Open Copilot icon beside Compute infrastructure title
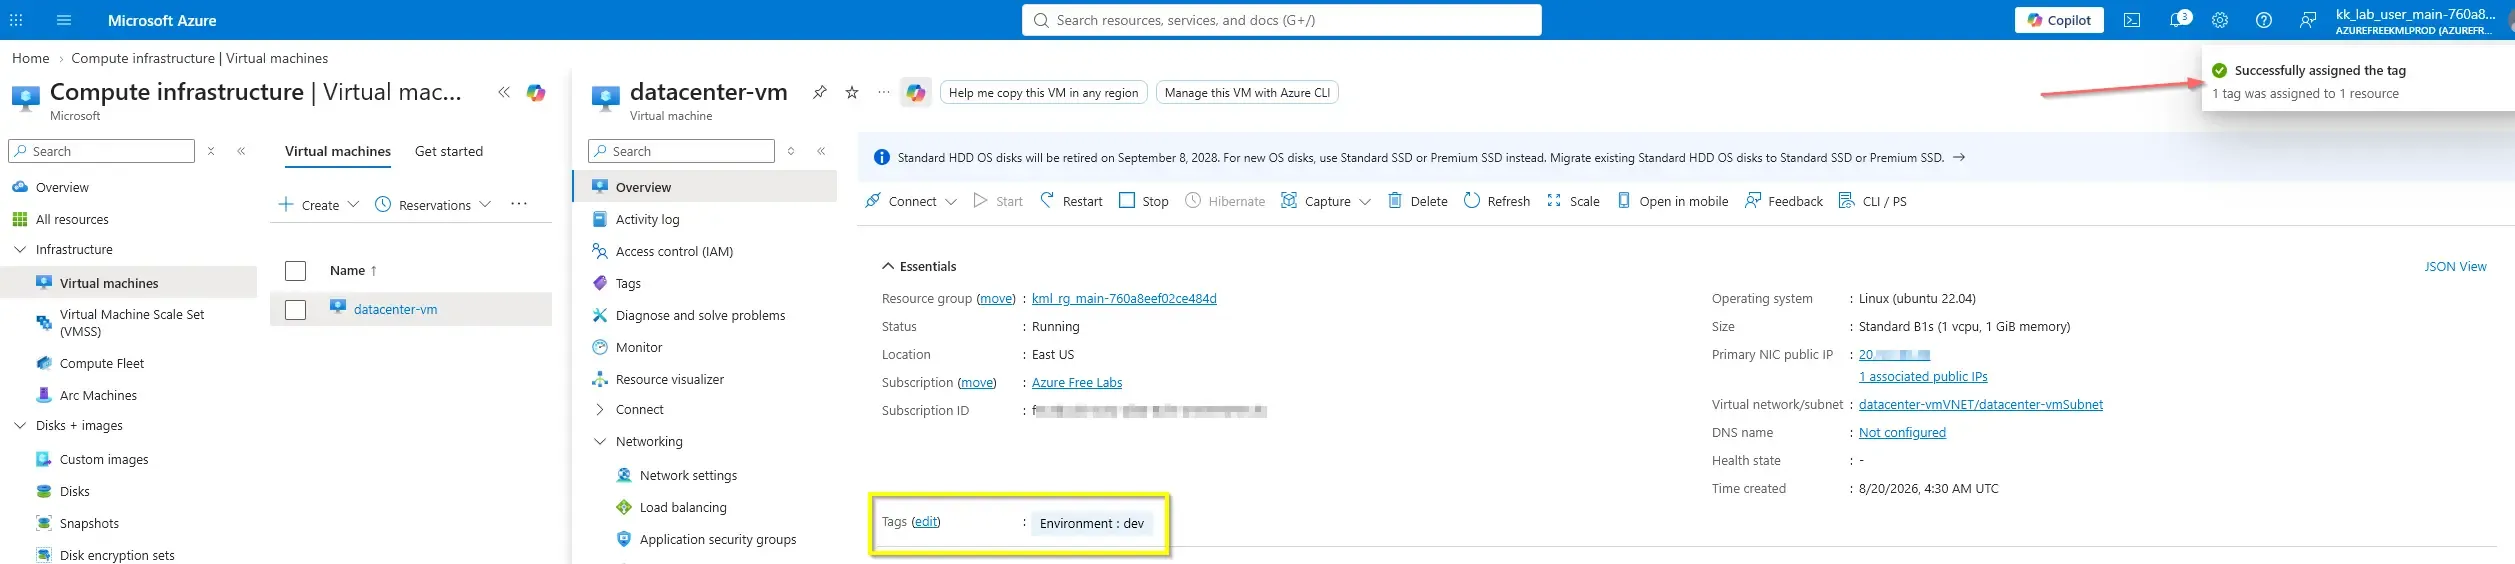Viewport: 2515px width, 564px height. (536, 92)
